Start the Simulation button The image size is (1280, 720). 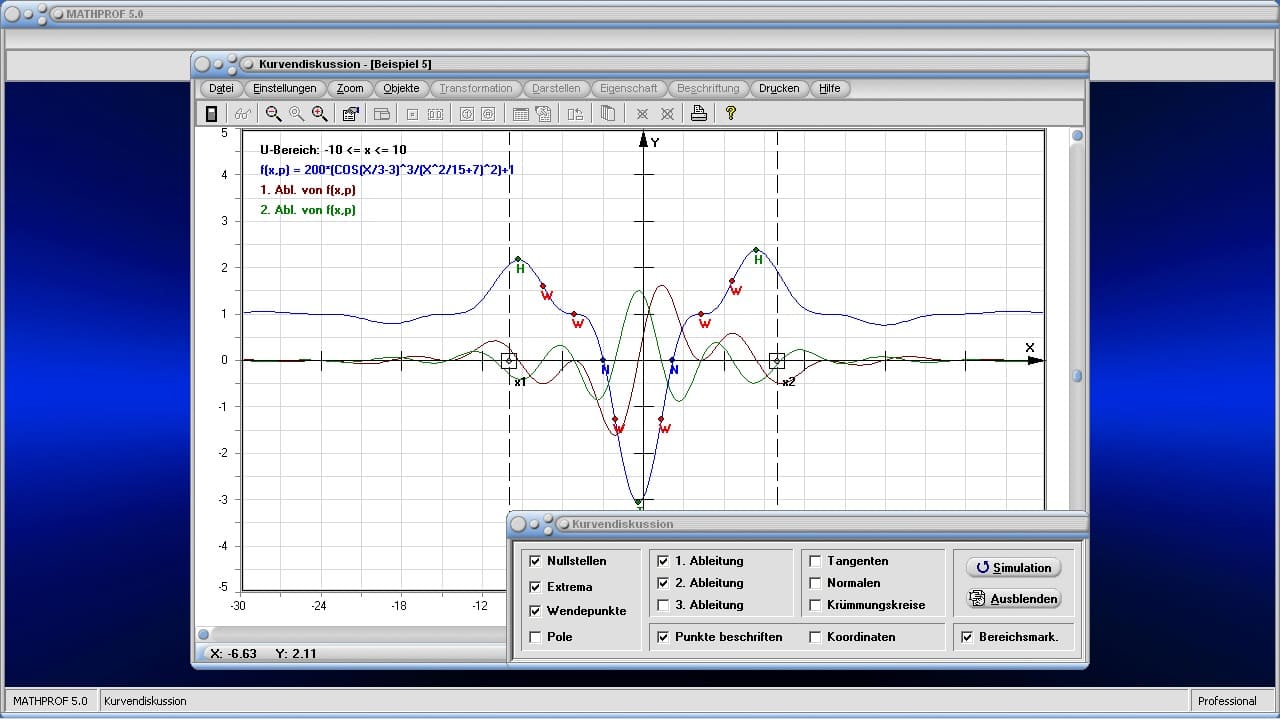[1013, 568]
